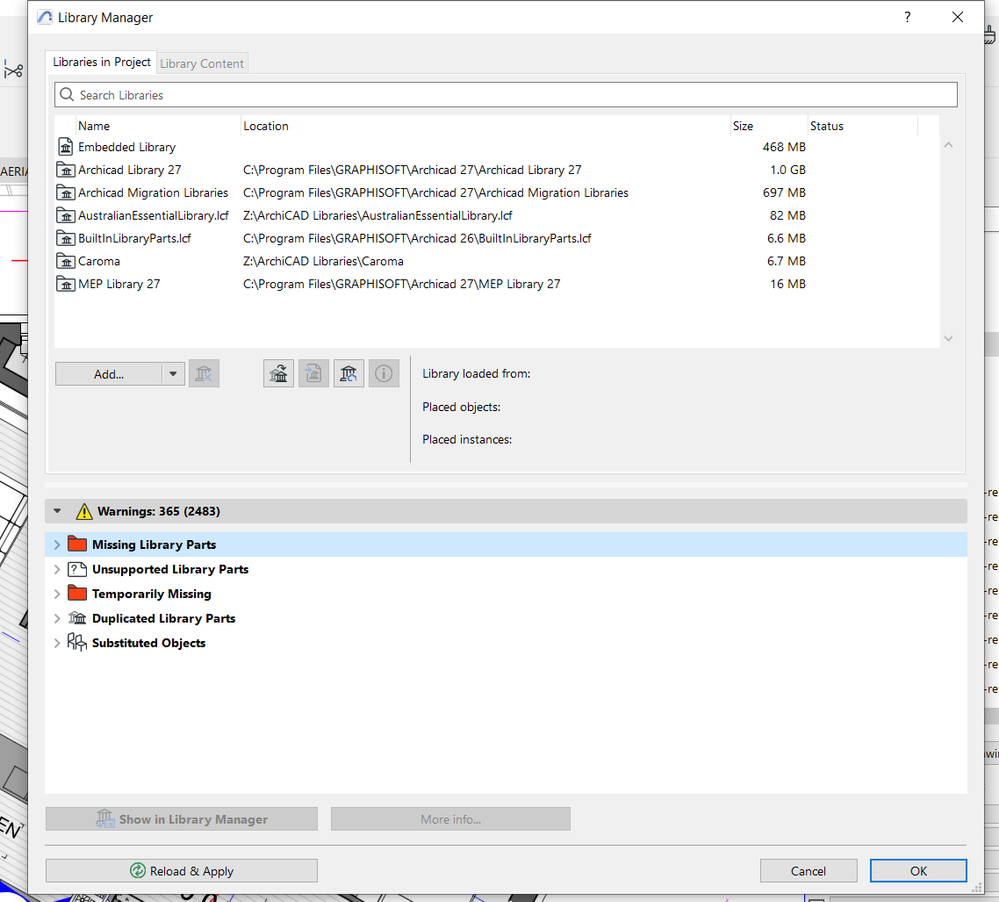Click the Unsupported Library Parts question icon
The image size is (999, 902).
coord(77,569)
